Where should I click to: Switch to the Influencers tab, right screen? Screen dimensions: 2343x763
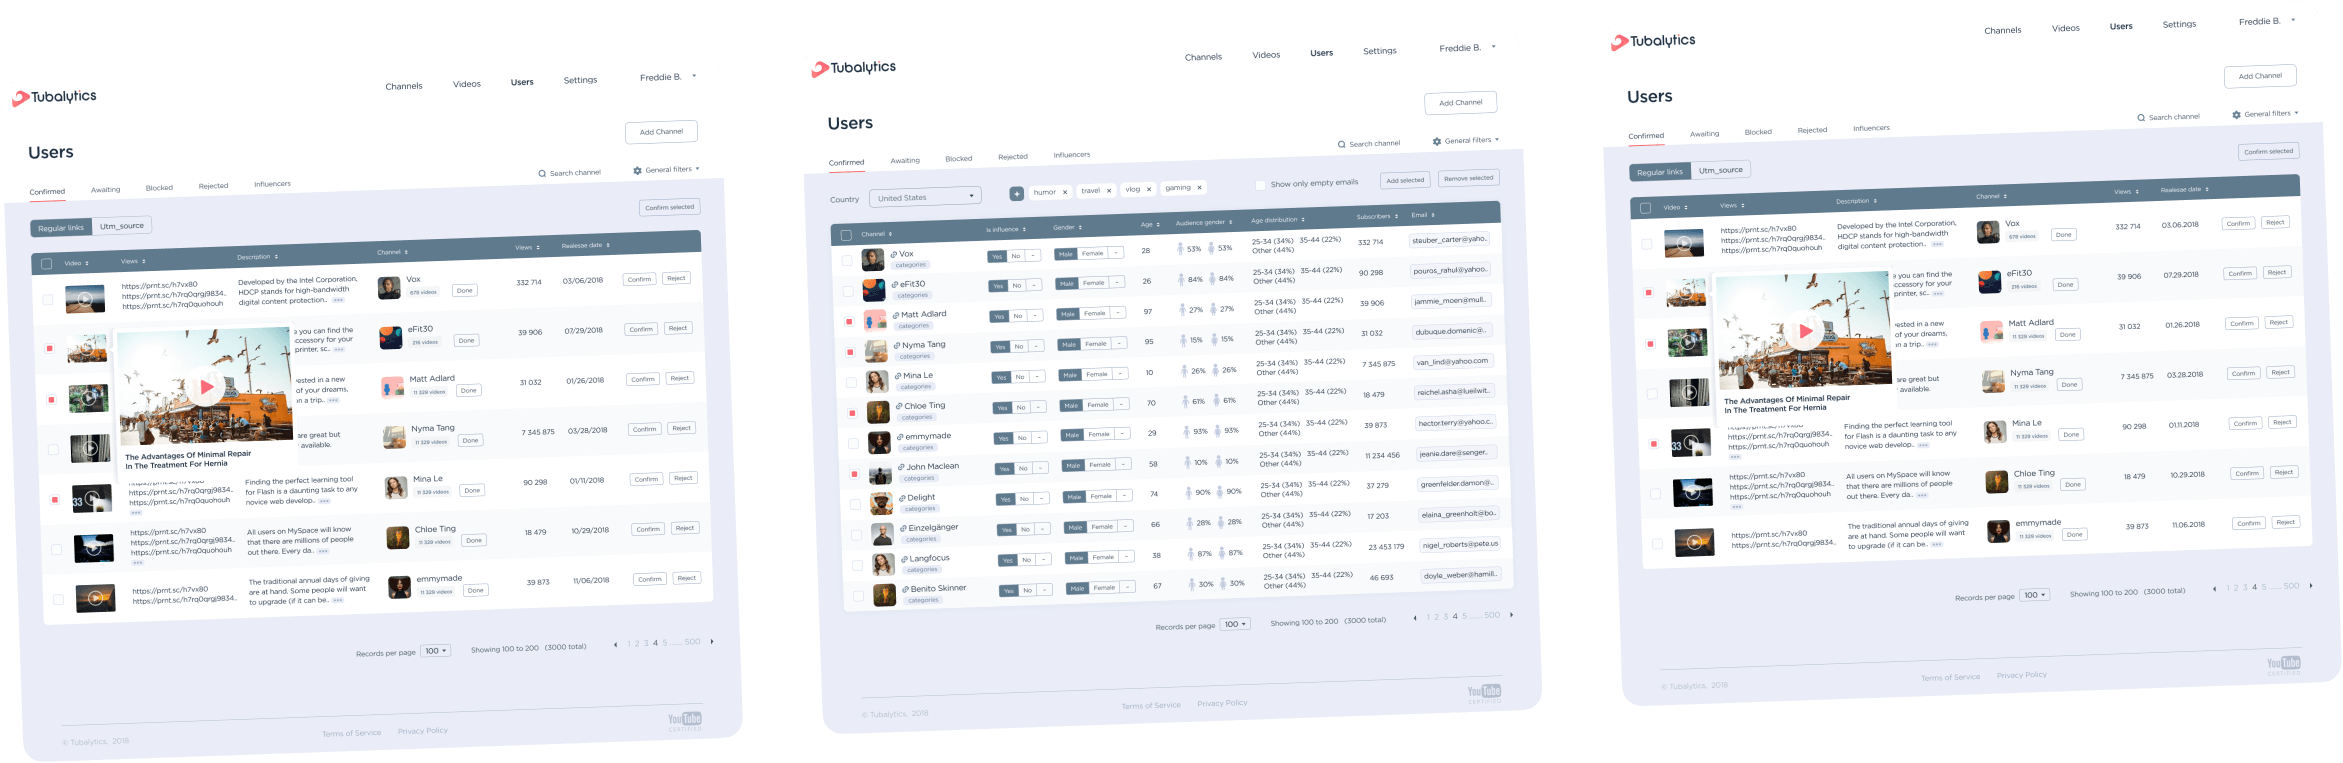point(1871,128)
